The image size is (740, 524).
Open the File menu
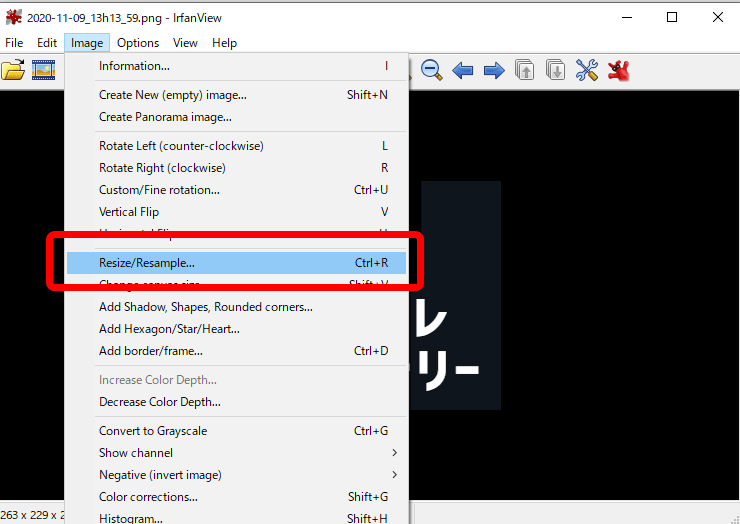pyautogui.click(x=14, y=43)
